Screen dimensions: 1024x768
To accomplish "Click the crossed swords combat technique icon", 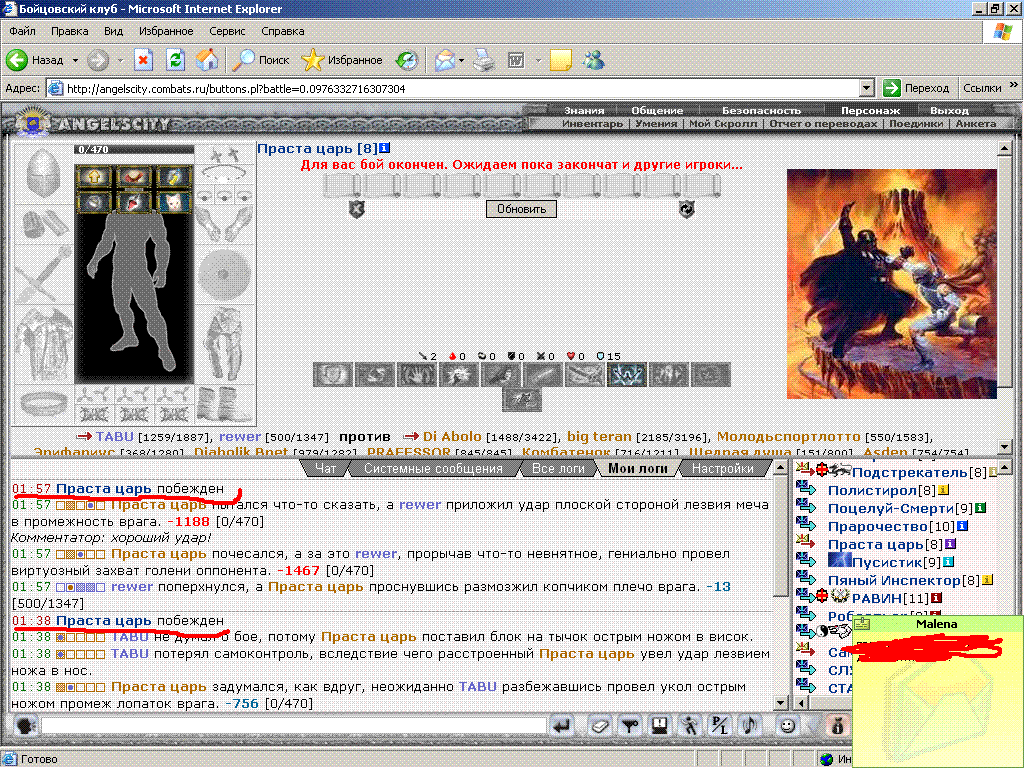I will [x=585, y=375].
